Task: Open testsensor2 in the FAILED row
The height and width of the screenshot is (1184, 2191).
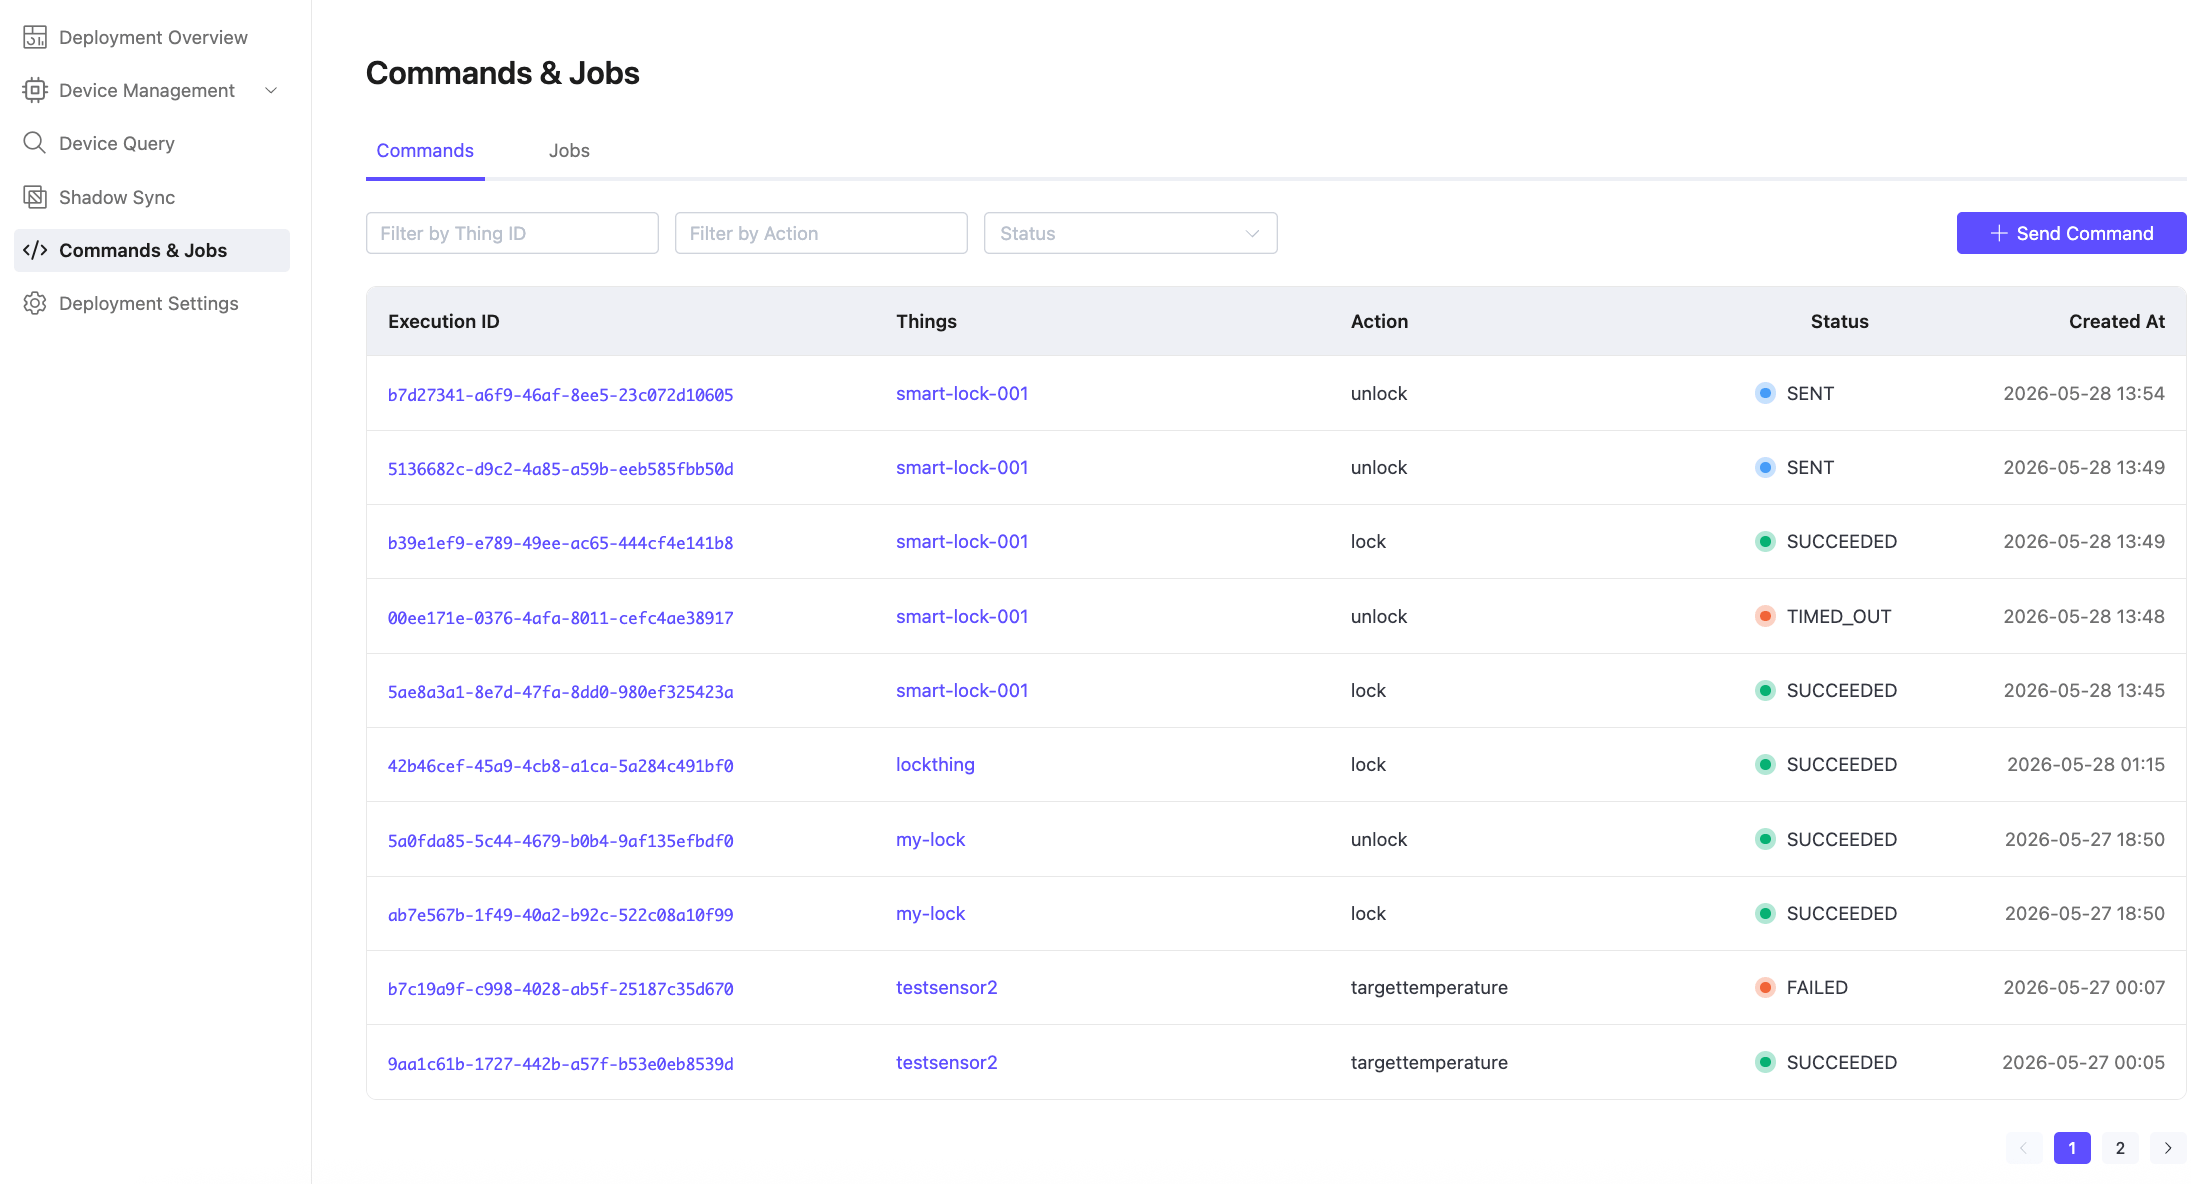Action: click(x=946, y=987)
